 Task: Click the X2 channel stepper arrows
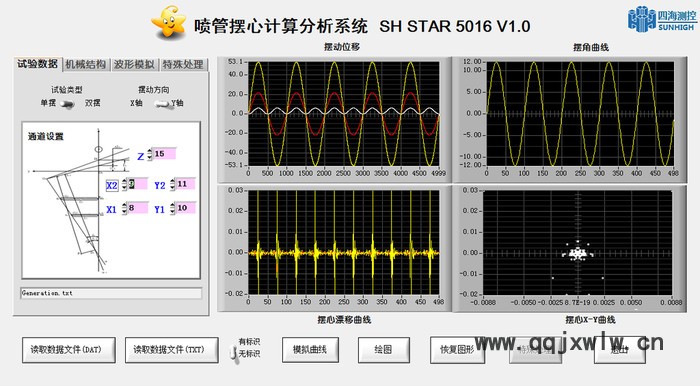pyautogui.click(x=125, y=185)
